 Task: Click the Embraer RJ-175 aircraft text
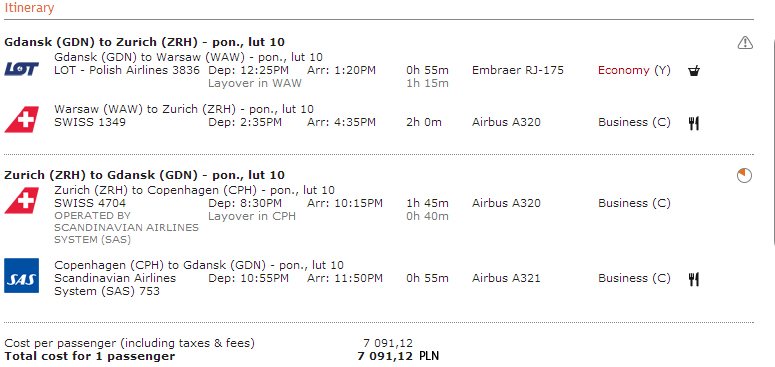pos(517,70)
